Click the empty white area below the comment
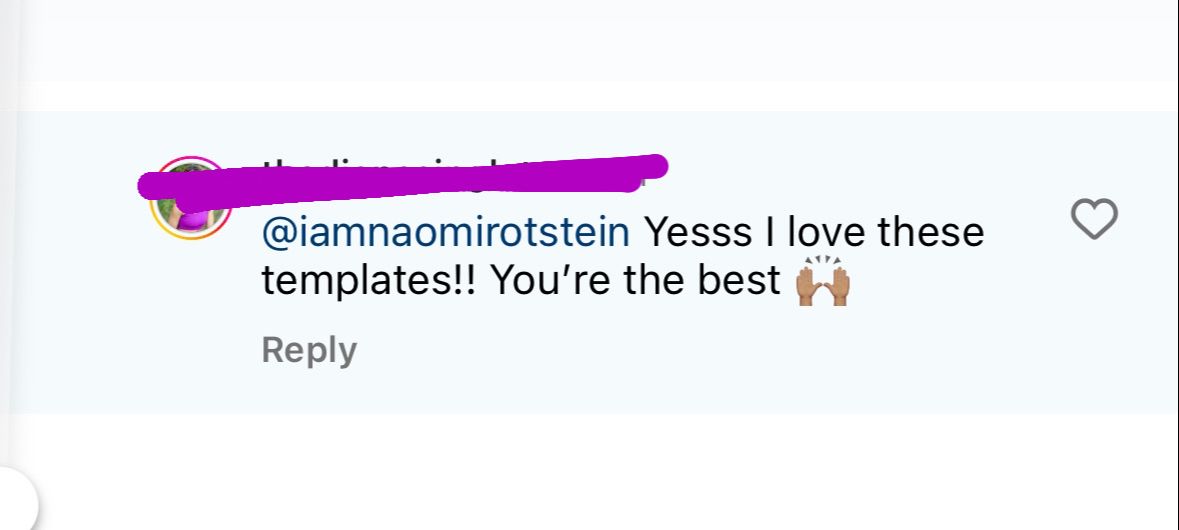This screenshot has height=530, width=1179. coord(600,470)
